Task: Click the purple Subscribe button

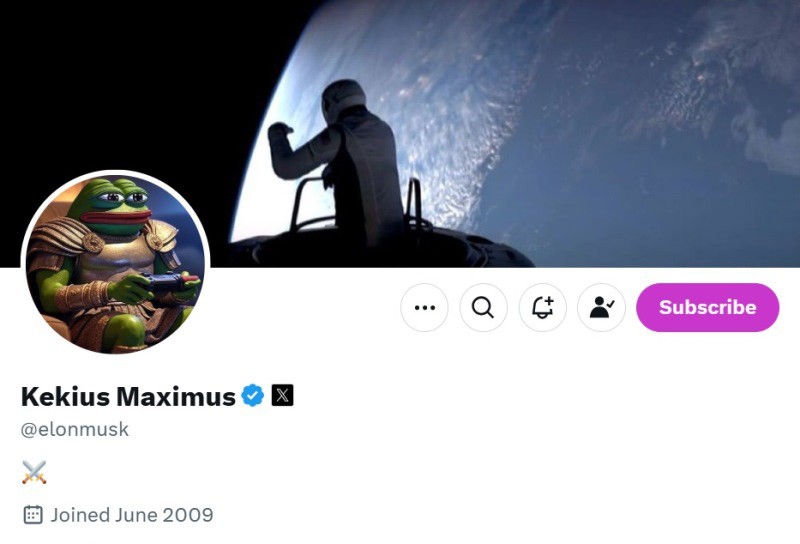Action: pos(707,307)
